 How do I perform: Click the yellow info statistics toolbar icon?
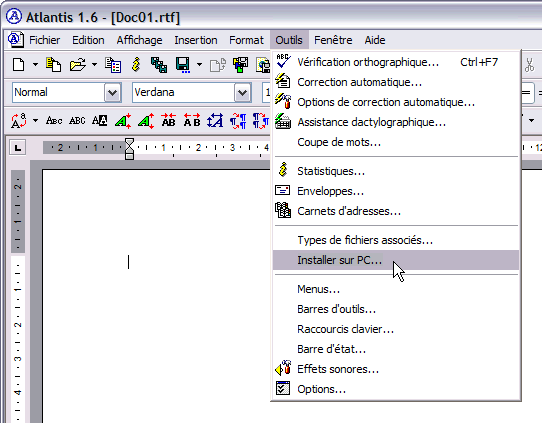pyautogui.click(x=136, y=65)
